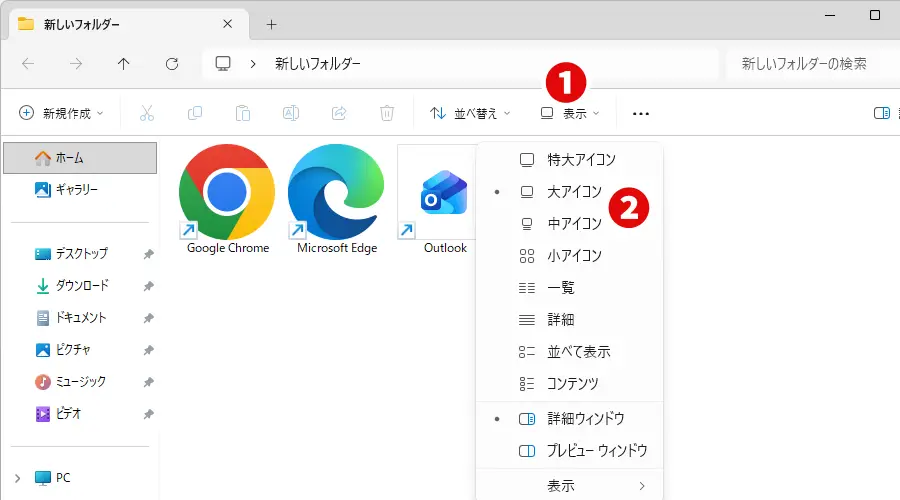Select the Google Chrome shortcut
Image resolution: width=900 pixels, height=500 pixels.
point(227,199)
